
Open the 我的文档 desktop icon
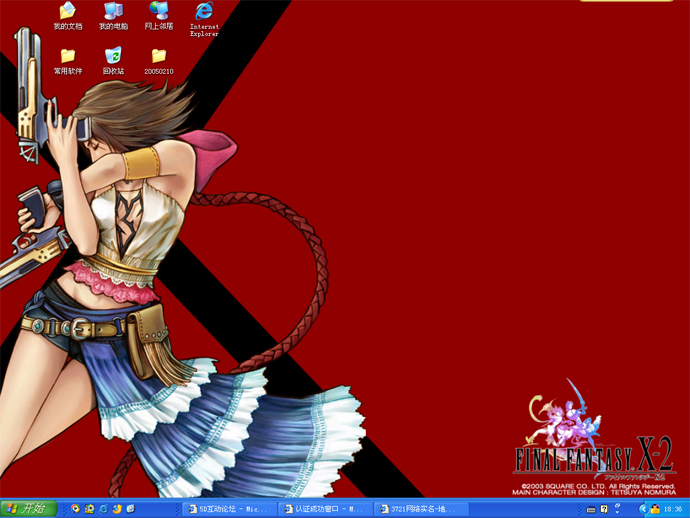click(68, 16)
